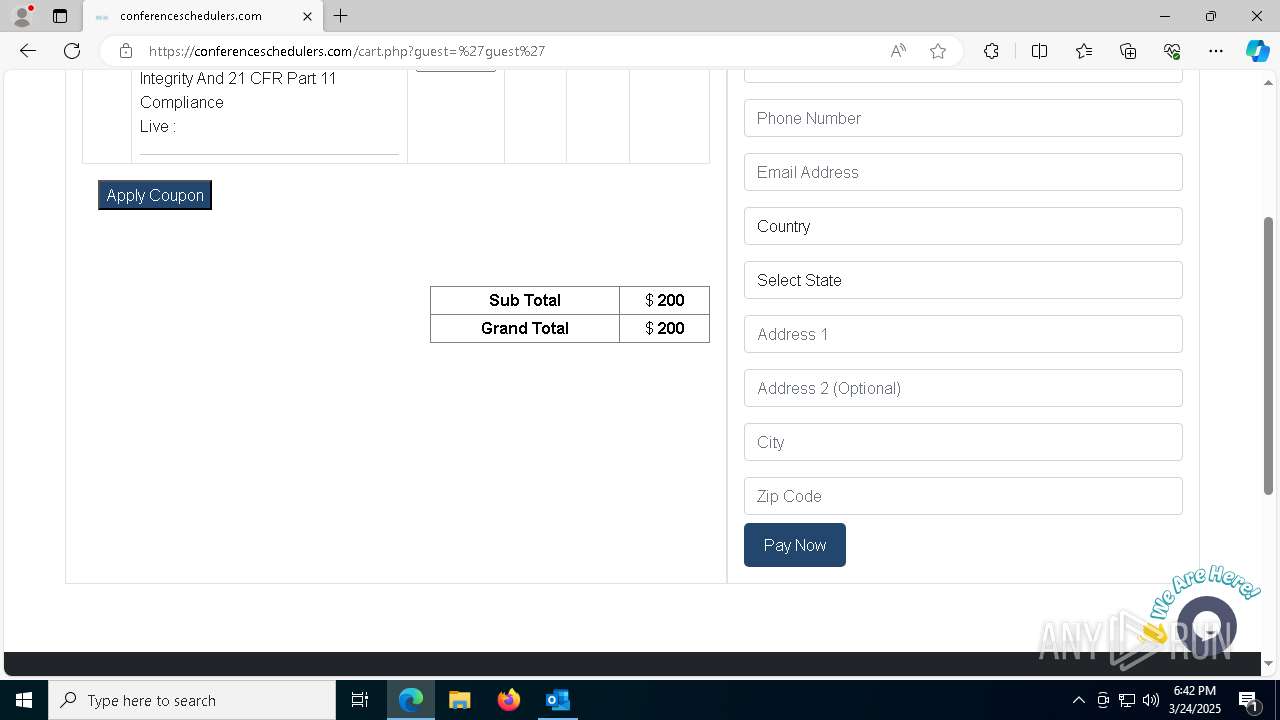
Task: Click the taskbar search box
Action: point(192,700)
